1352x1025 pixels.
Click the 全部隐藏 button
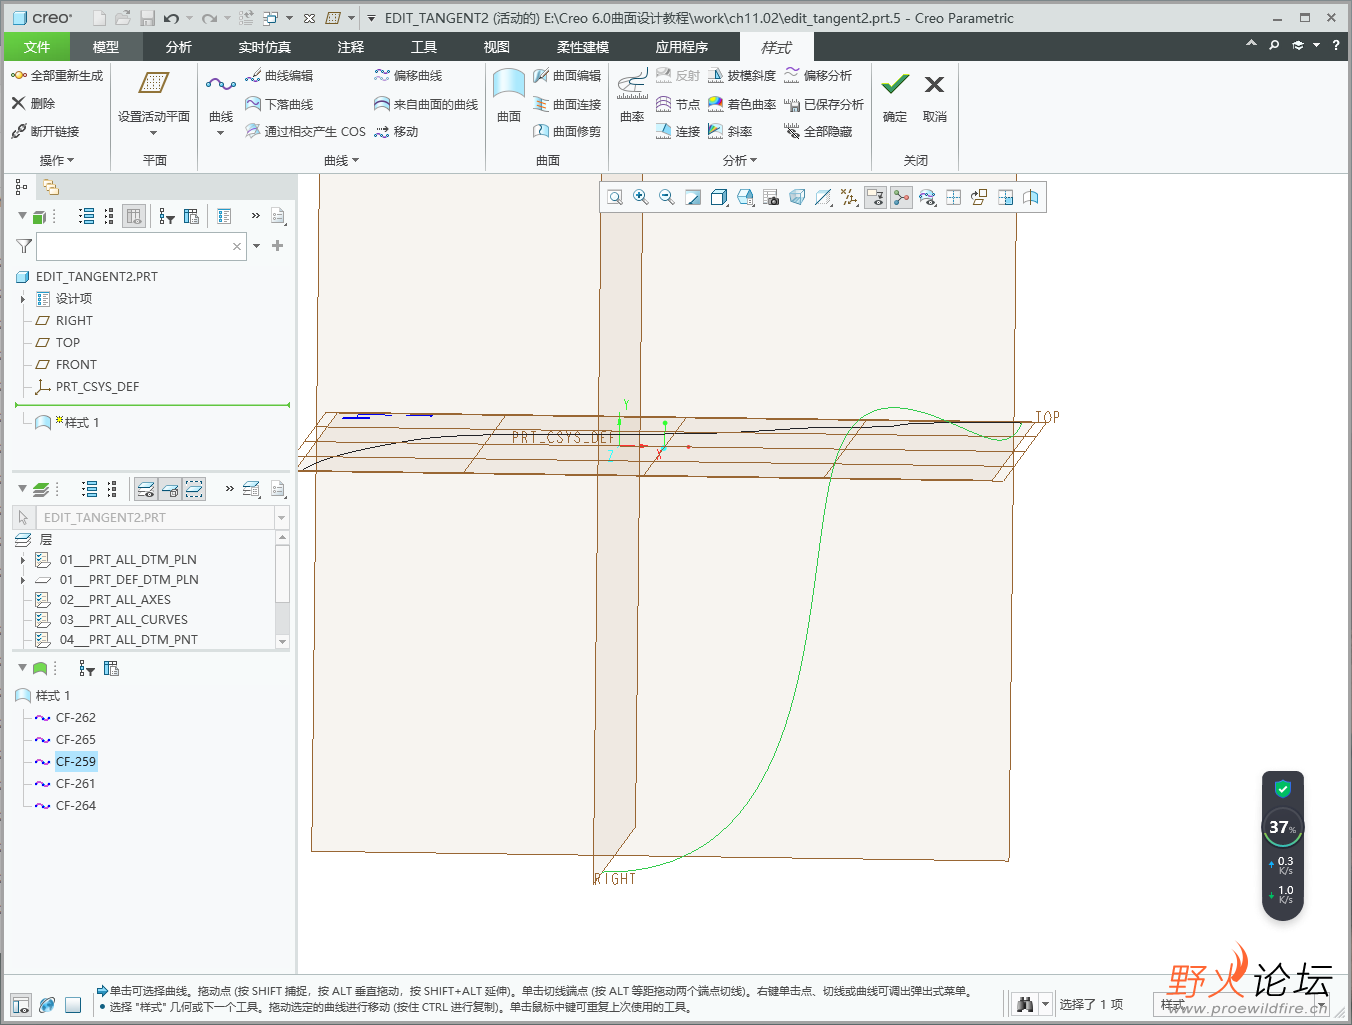818,131
